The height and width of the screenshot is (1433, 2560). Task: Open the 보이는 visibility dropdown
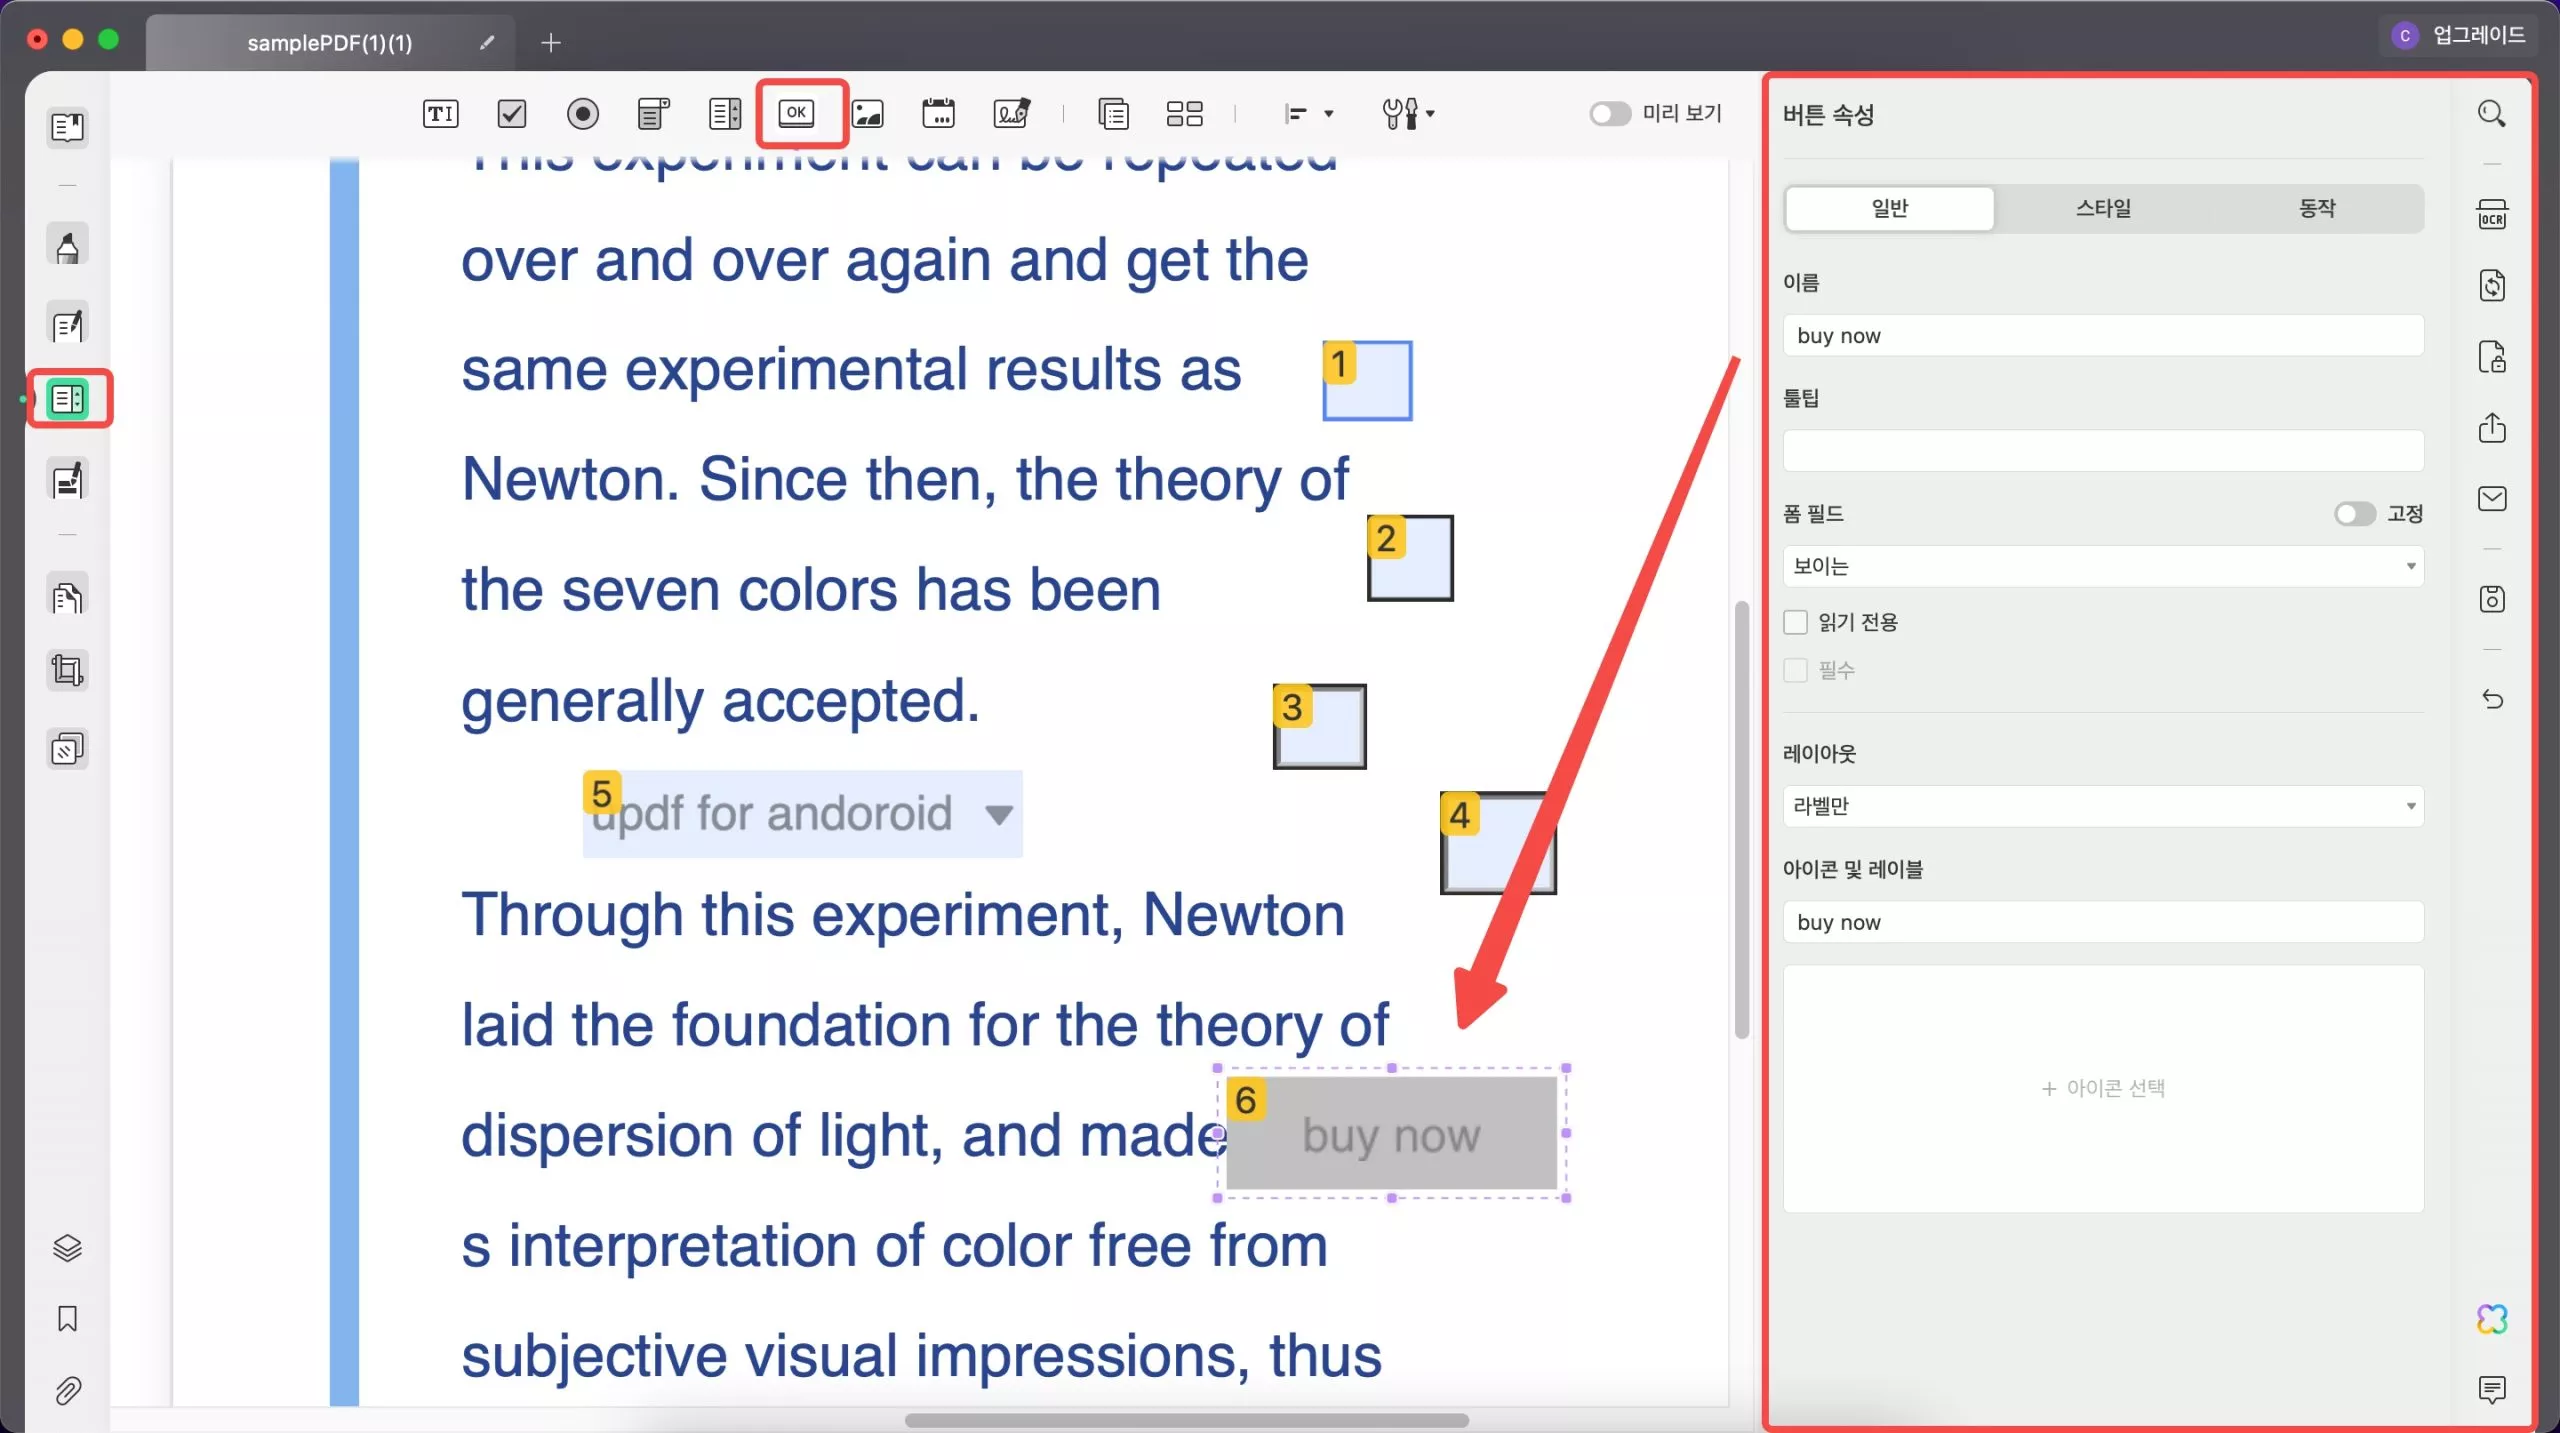point(2103,566)
